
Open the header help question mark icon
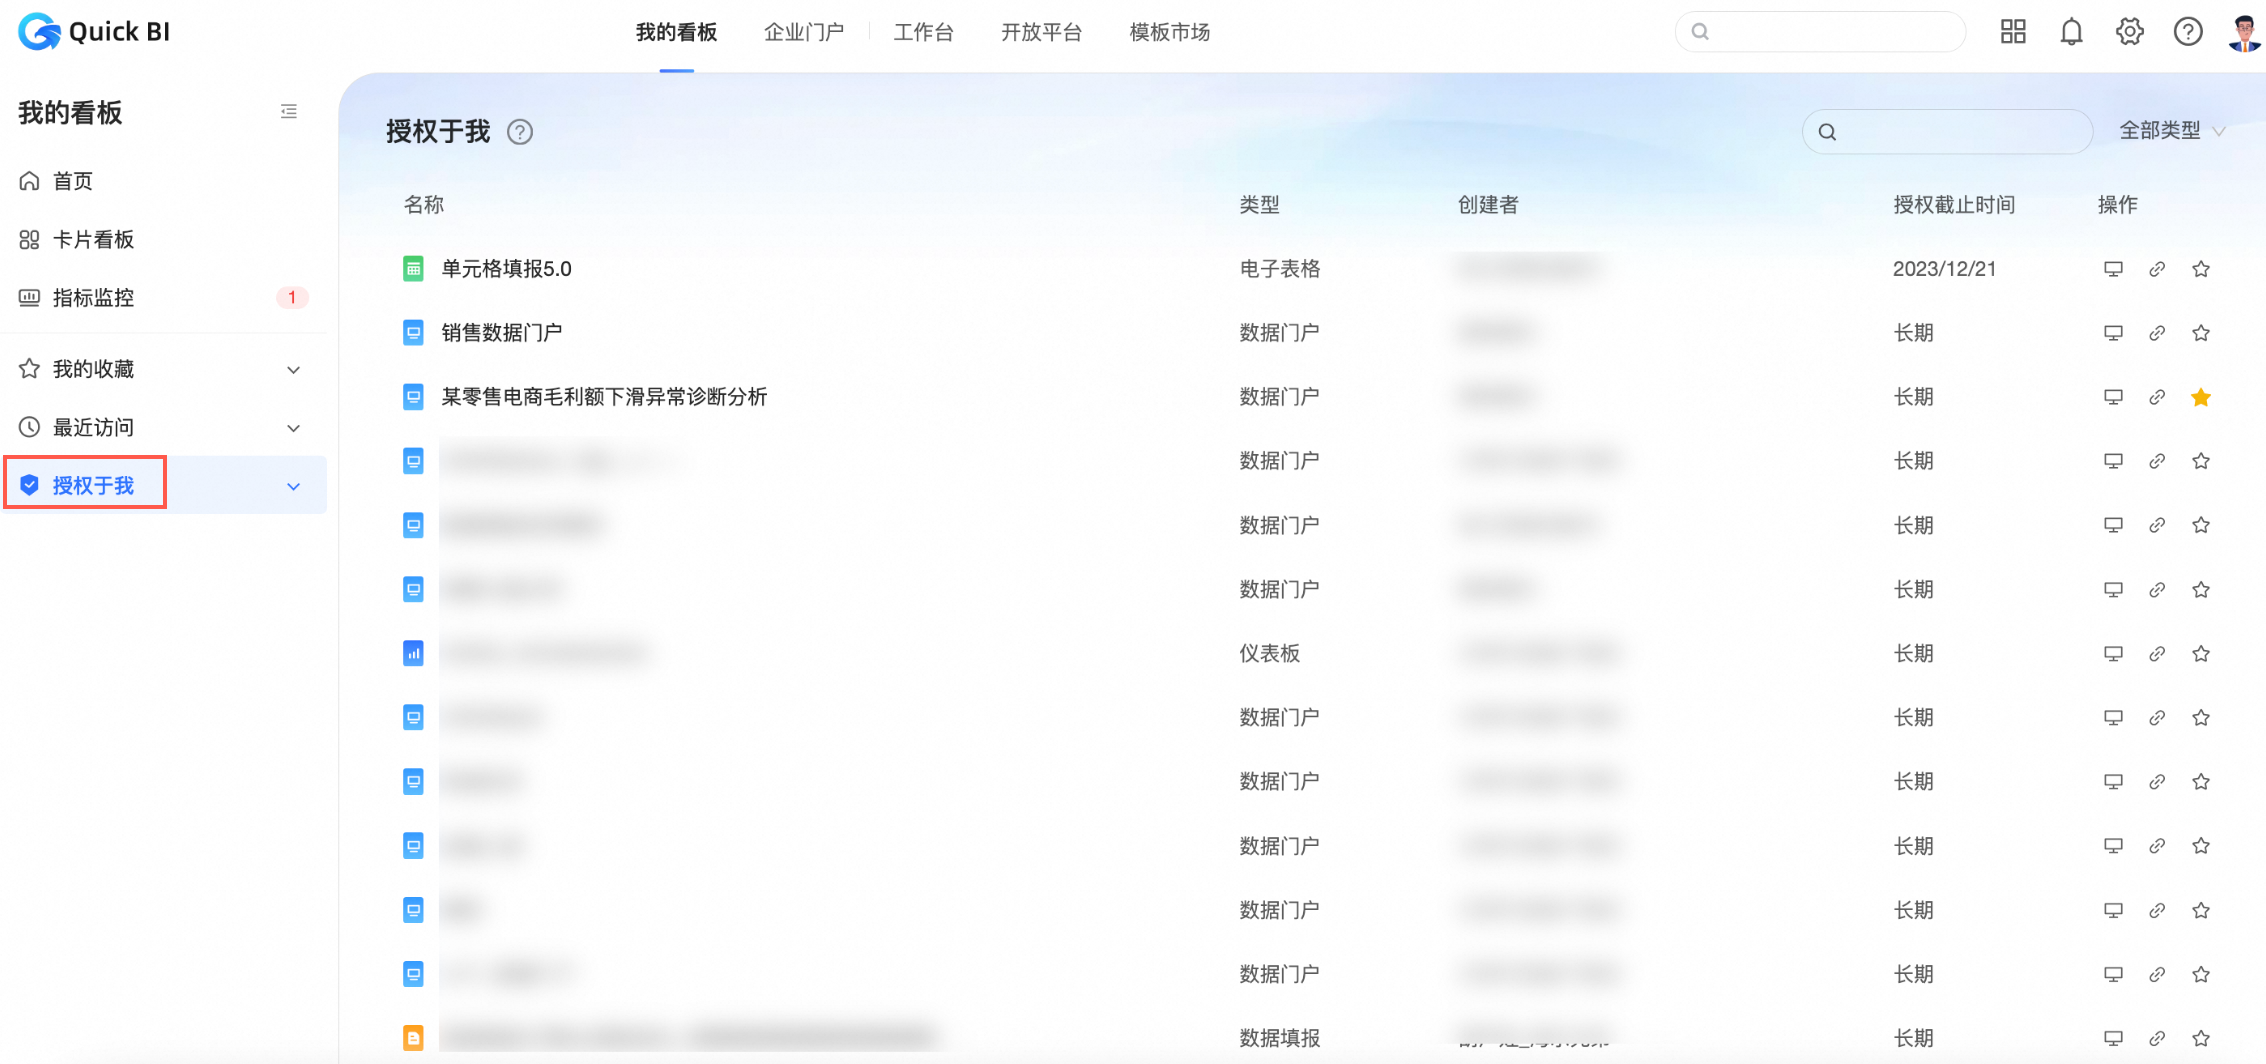(x=2188, y=32)
